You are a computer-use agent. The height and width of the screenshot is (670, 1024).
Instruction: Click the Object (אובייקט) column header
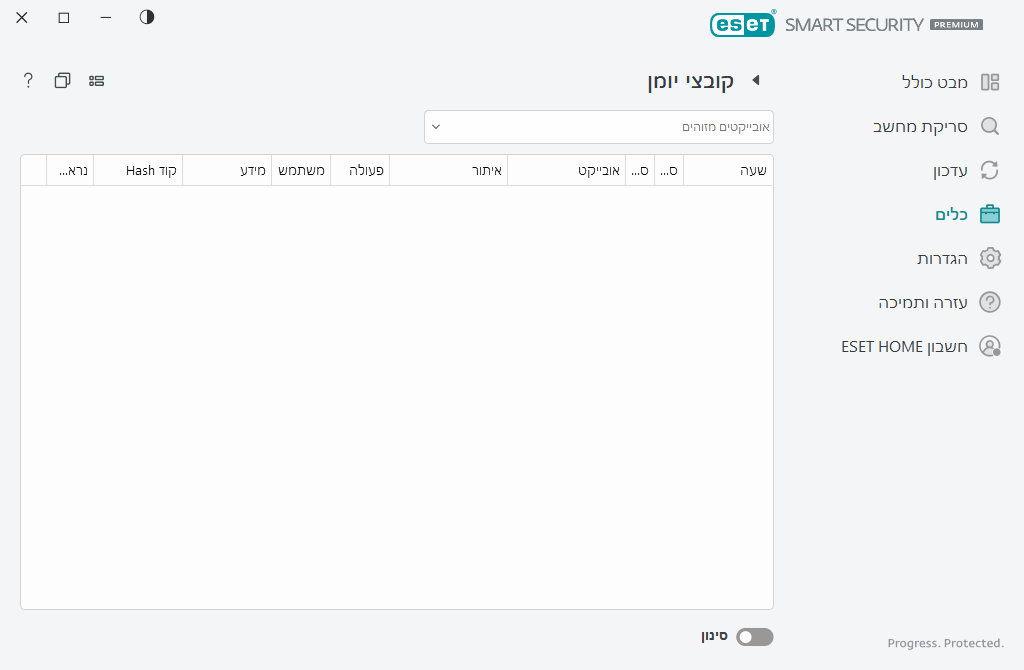566,171
